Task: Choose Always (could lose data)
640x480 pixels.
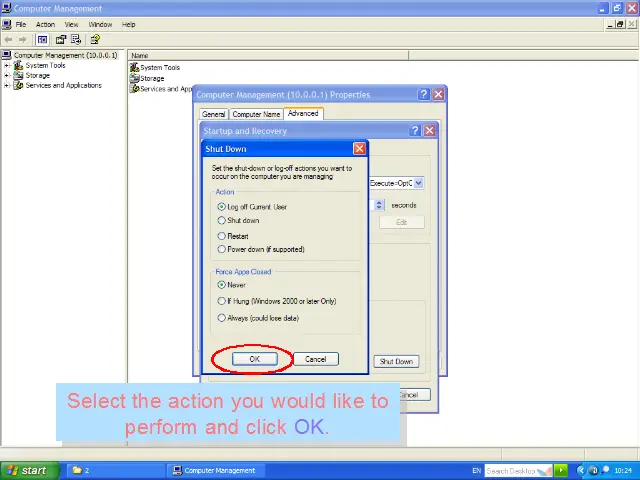Action: tap(258, 318)
